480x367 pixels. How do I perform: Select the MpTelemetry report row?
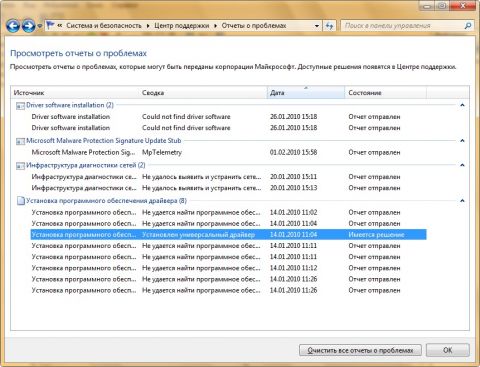(x=228, y=152)
